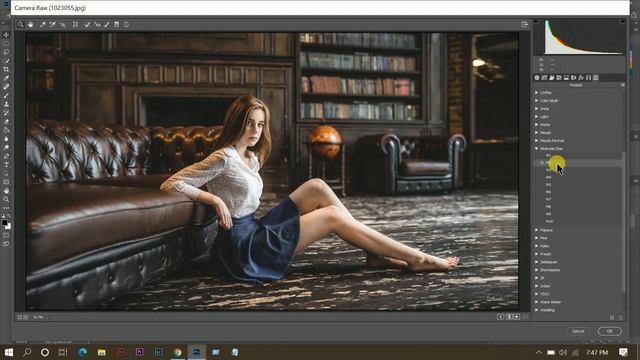
Task: Expand the VSCO preset group
Action: point(537,294)
